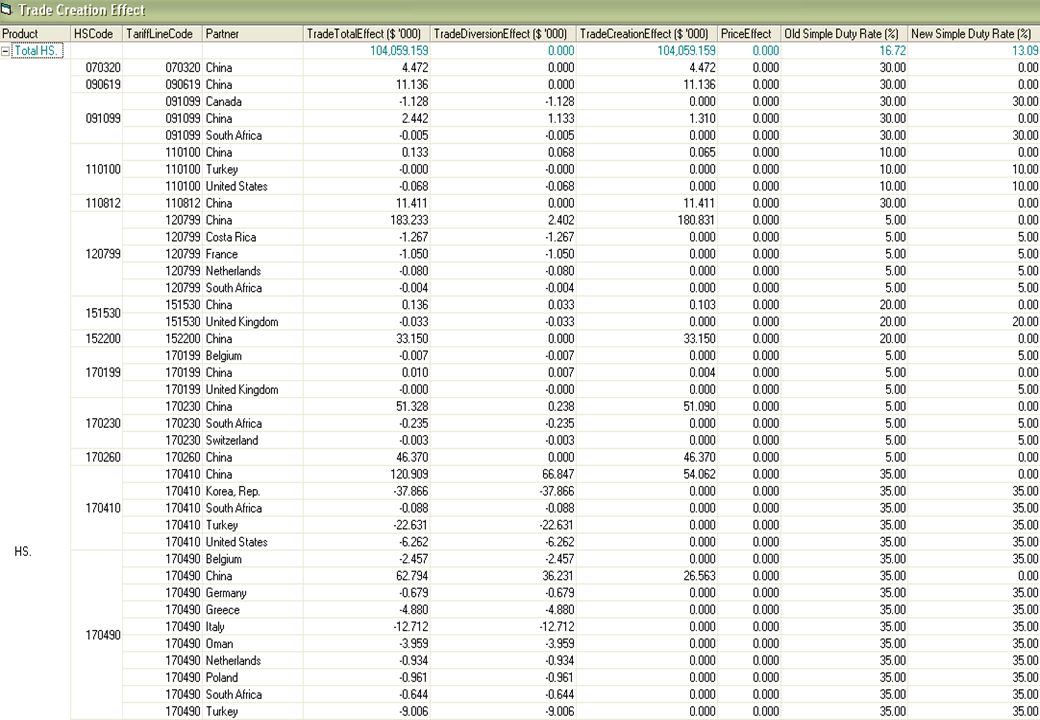The height and width of the screenshot is (720, 1040).
Task: Select trade total value -12.712
Action: click(x=410, y=627)
